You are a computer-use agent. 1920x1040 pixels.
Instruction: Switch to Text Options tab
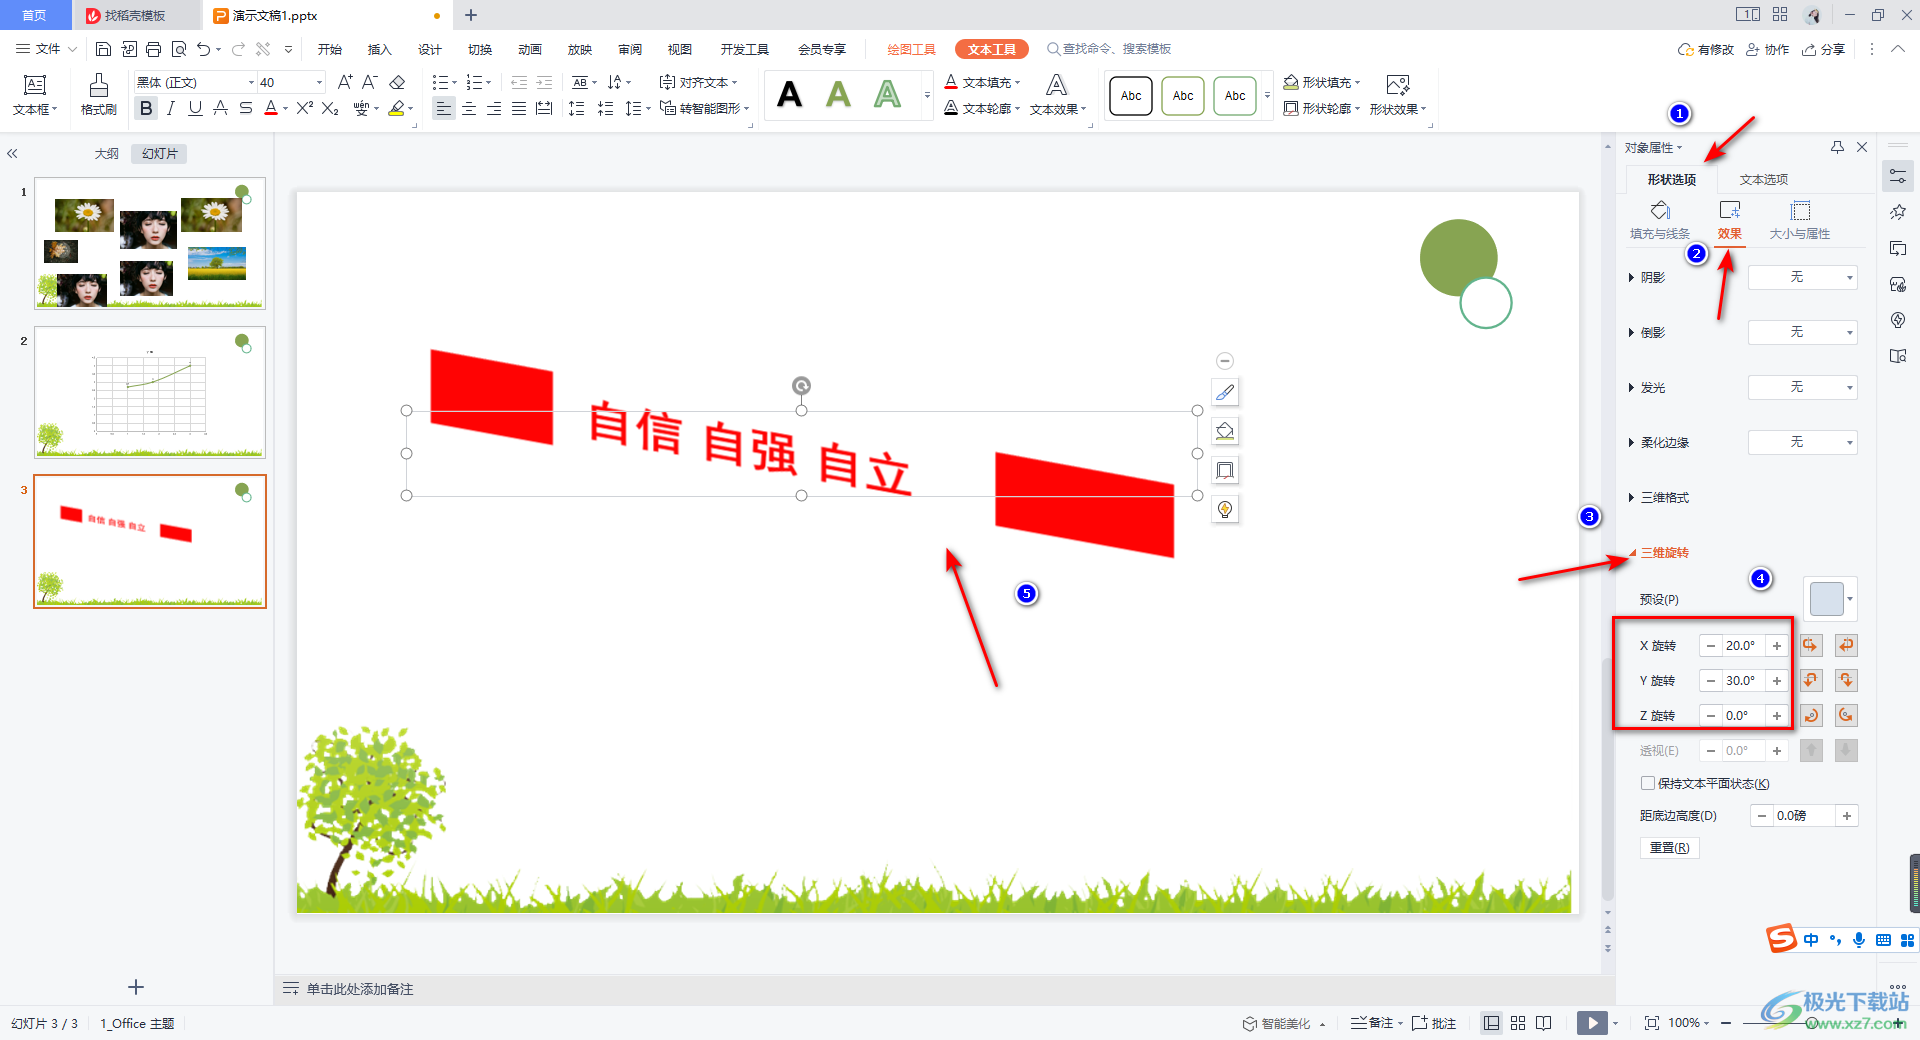point(1764,179)
